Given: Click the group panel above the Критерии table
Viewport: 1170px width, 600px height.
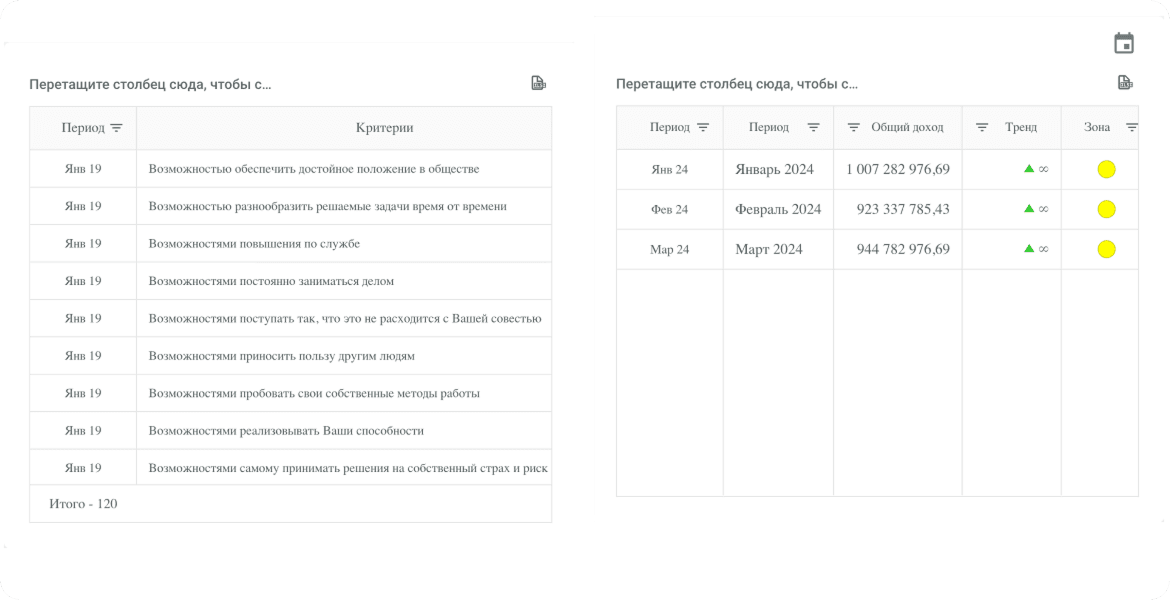Looking at the screenshot, I should pyautogui.click(x=150, y=84).
